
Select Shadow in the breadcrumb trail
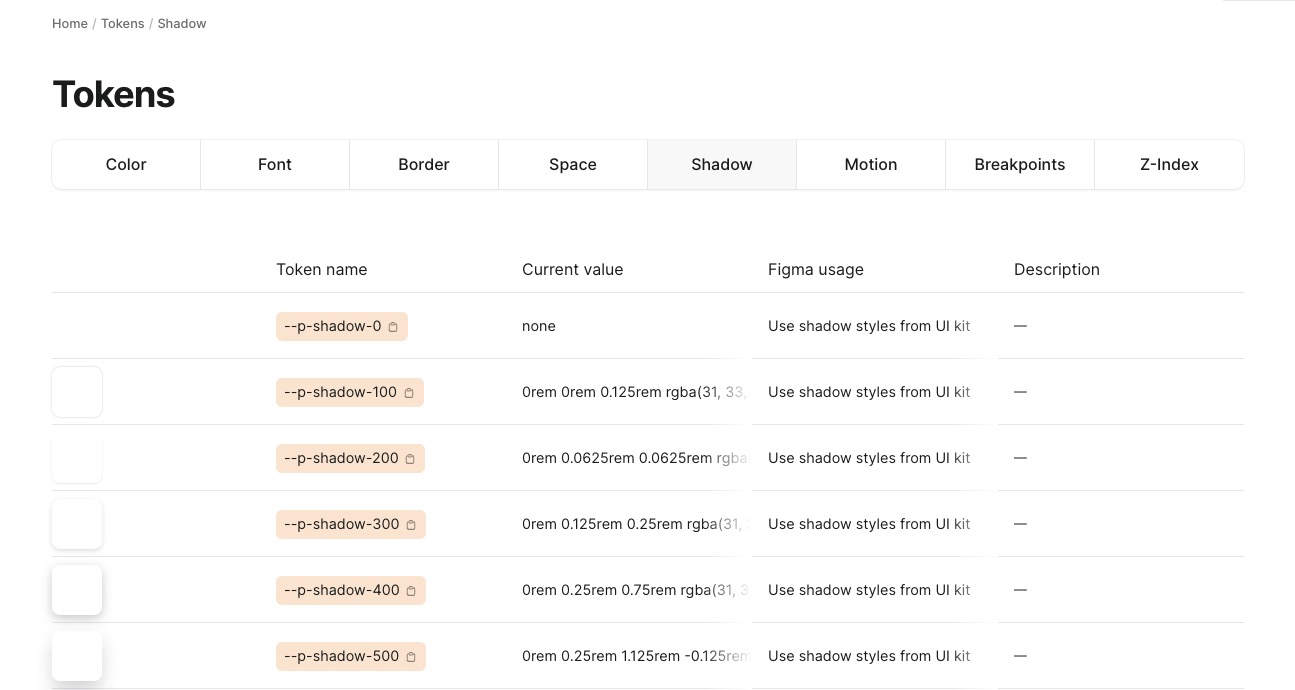coord(181,23)
